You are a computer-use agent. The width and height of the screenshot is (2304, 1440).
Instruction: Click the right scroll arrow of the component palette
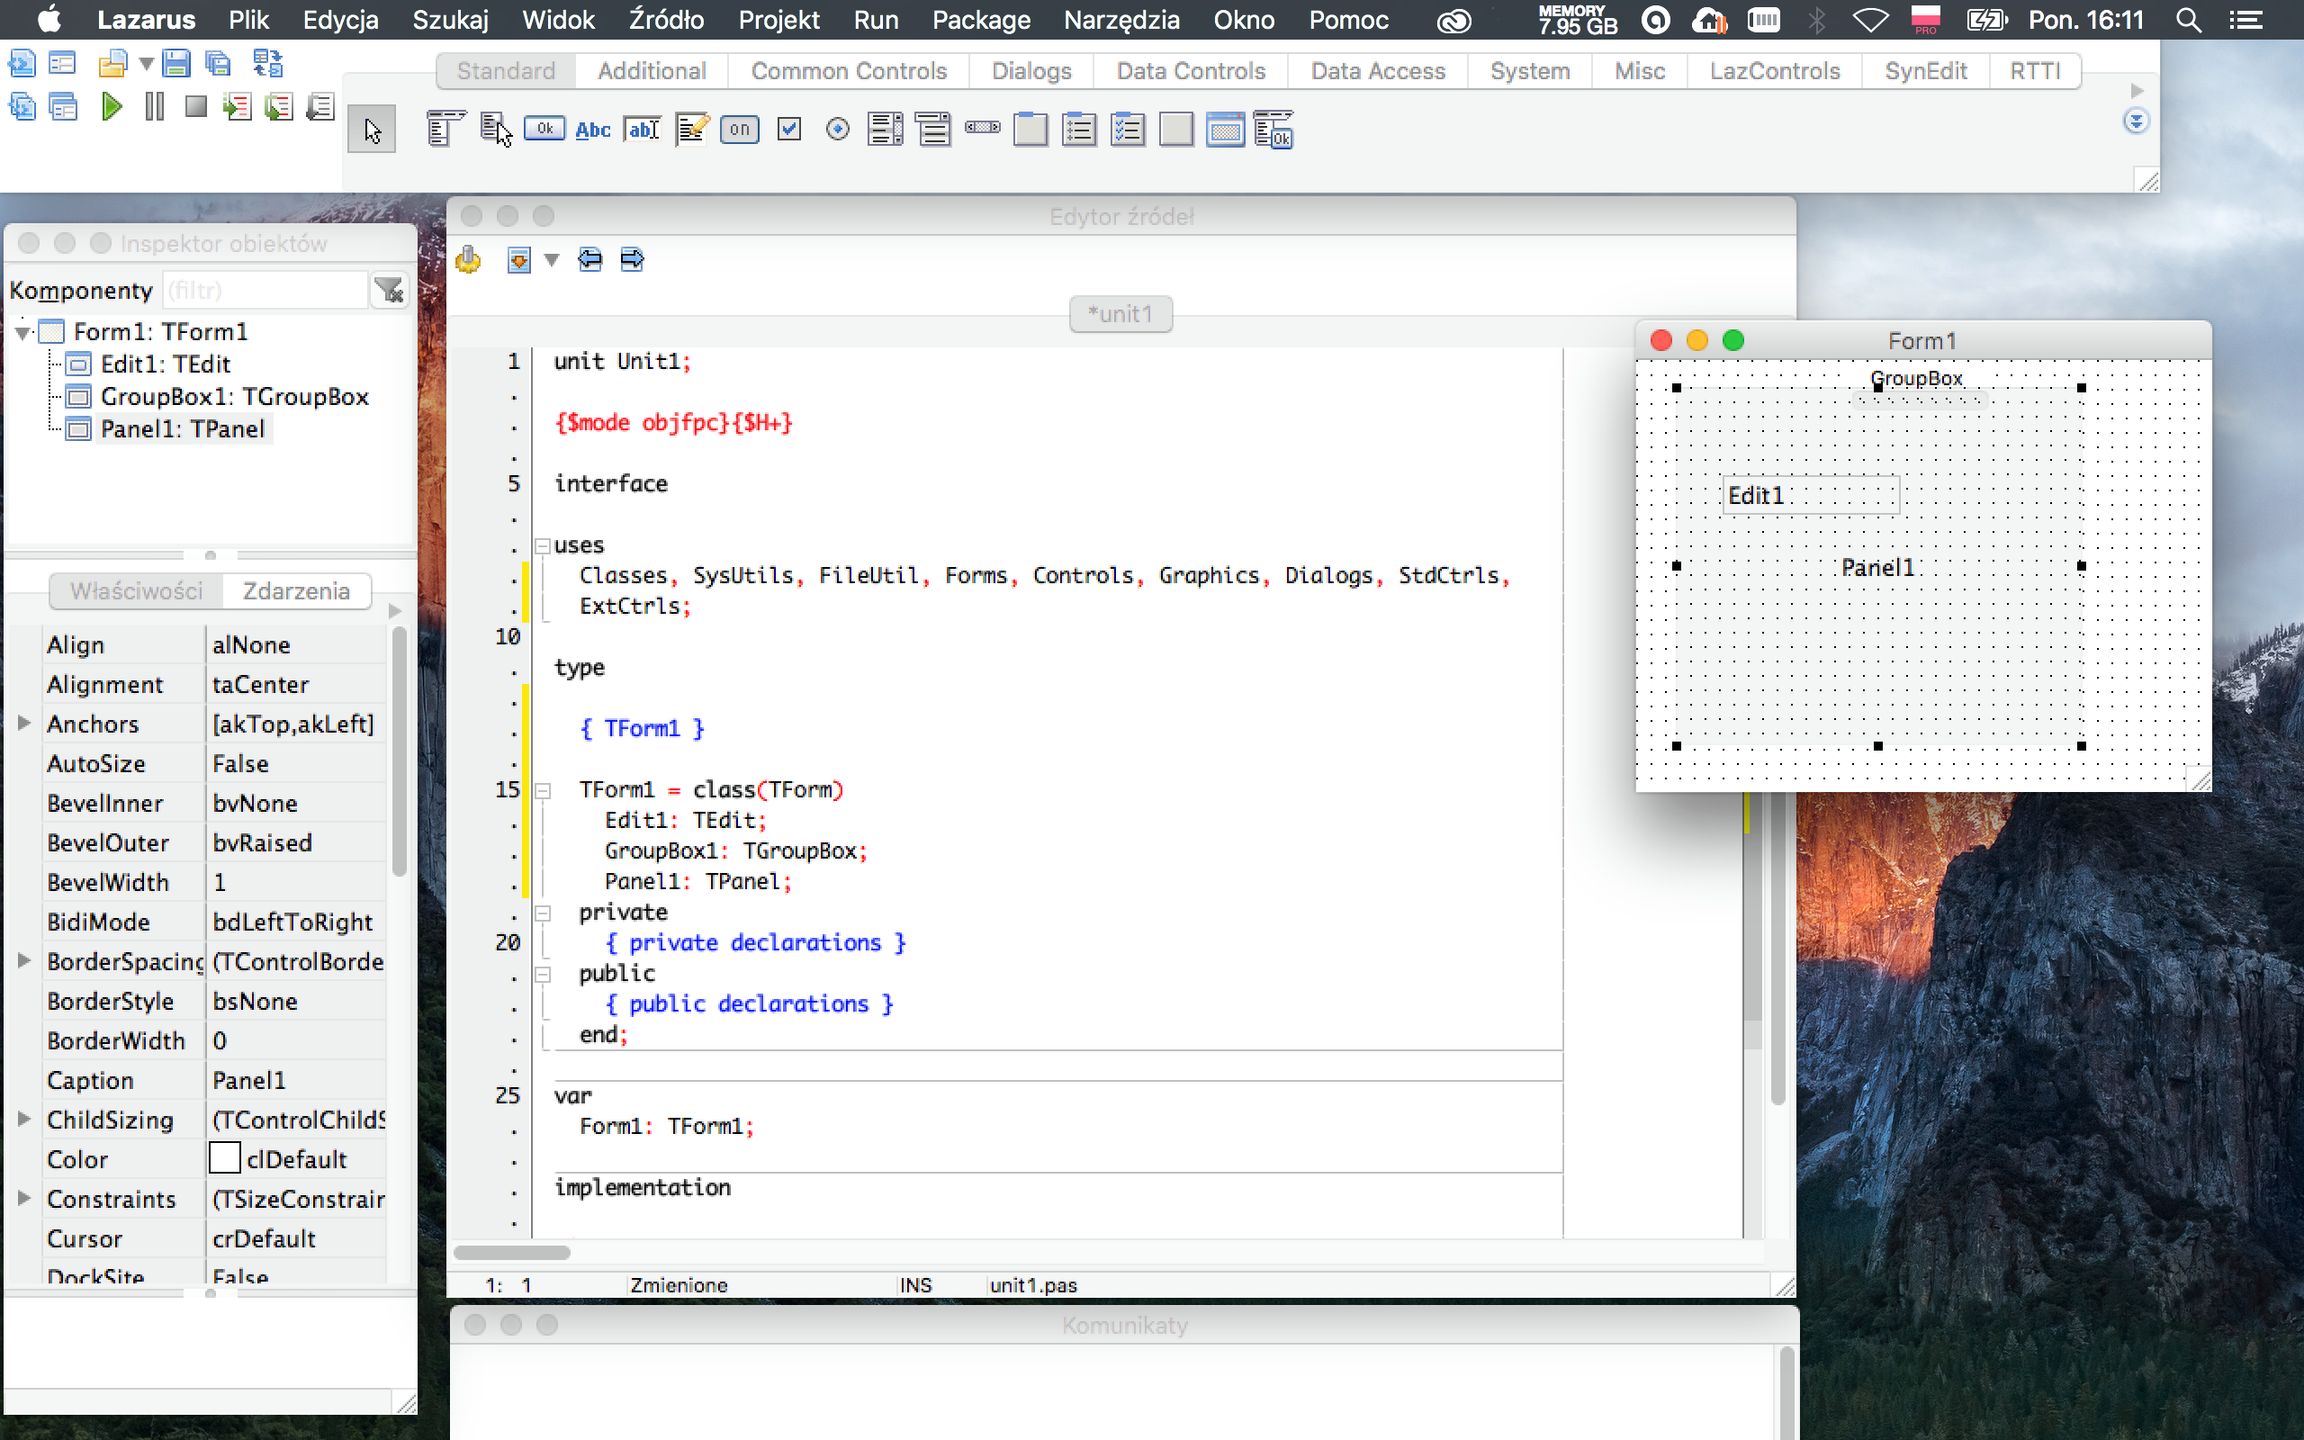tap(2136, 89)
